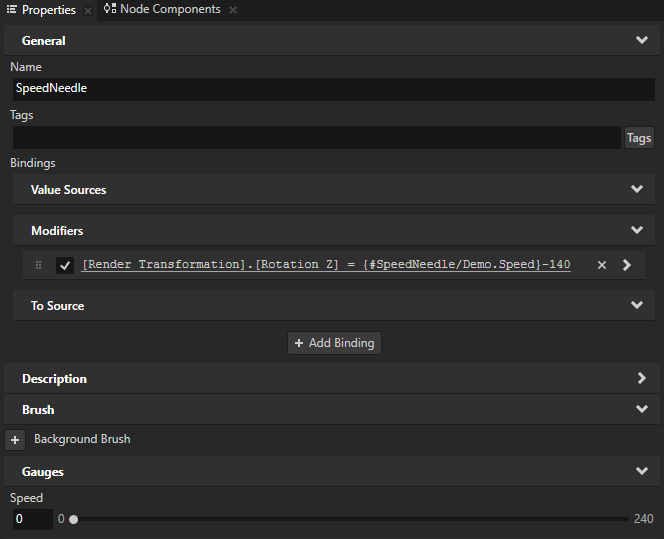Remove the Rotation Z binding
The width and height of the screenshot is (664, 539).
click(602, 265)
